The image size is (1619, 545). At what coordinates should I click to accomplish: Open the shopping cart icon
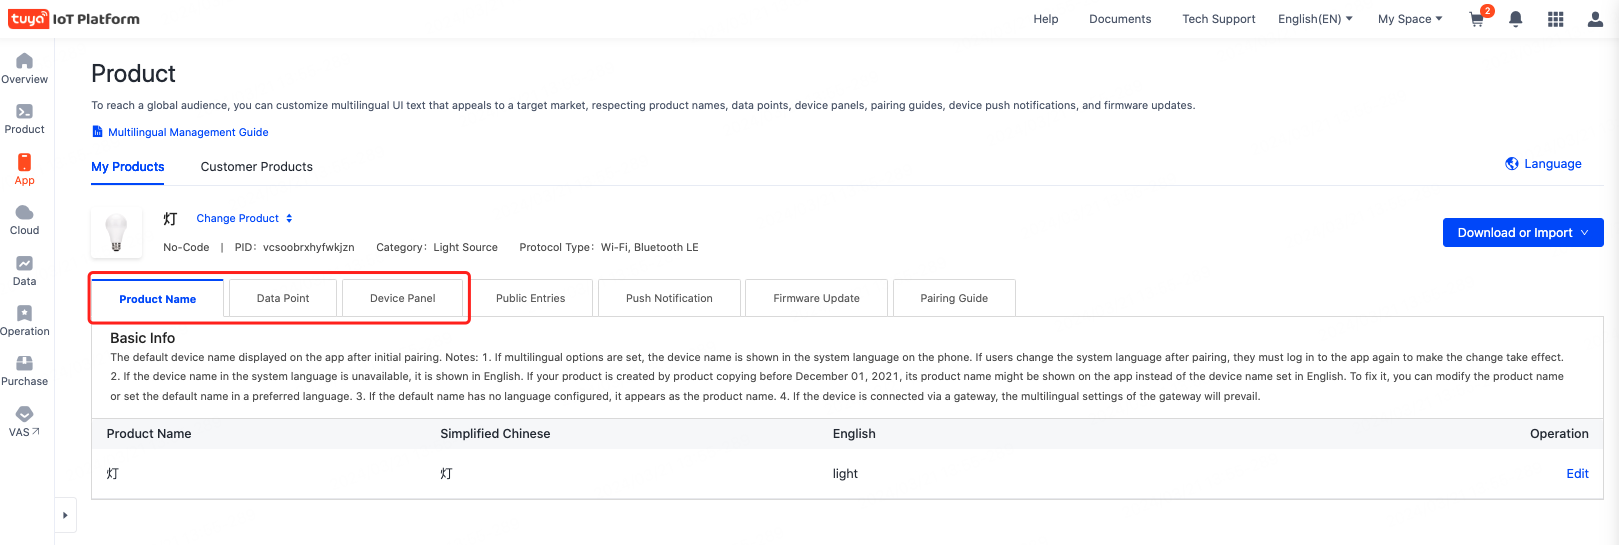[1477, 19]
